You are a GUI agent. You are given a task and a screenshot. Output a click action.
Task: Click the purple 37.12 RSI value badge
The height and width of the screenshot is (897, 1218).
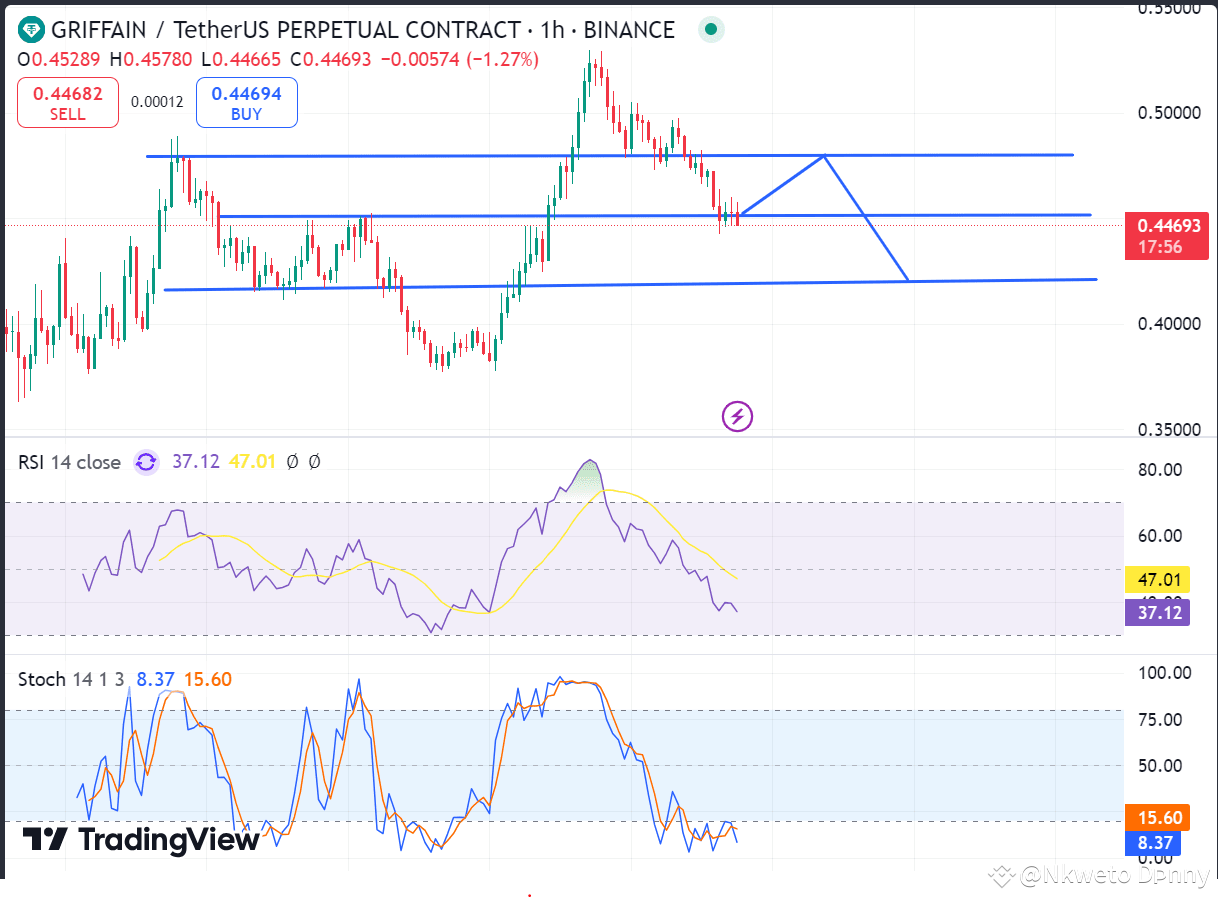tap(1157, 613)
